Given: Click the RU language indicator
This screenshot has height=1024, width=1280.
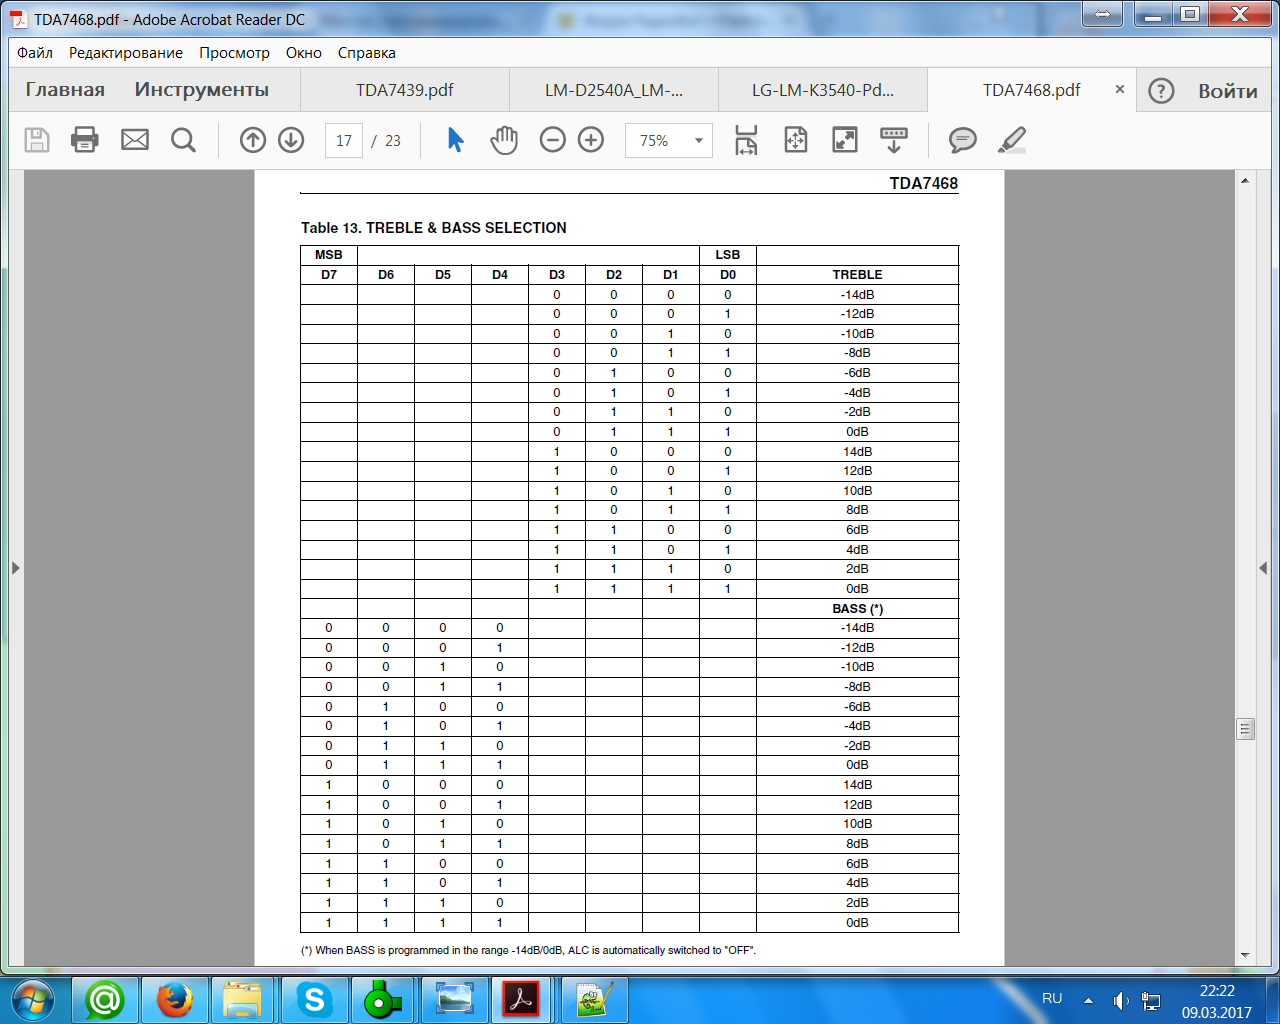Looking at the screenshot, I should [1052, 999].
